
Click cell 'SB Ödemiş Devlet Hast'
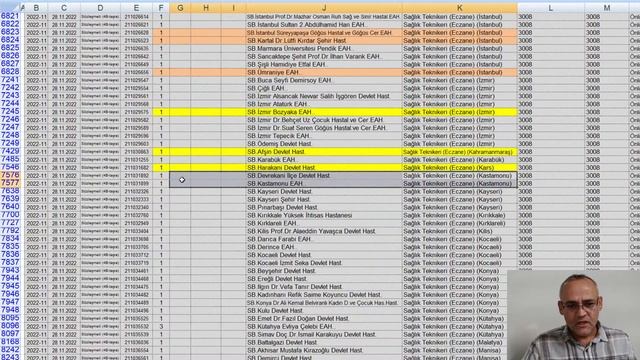[x=324, y=144]
